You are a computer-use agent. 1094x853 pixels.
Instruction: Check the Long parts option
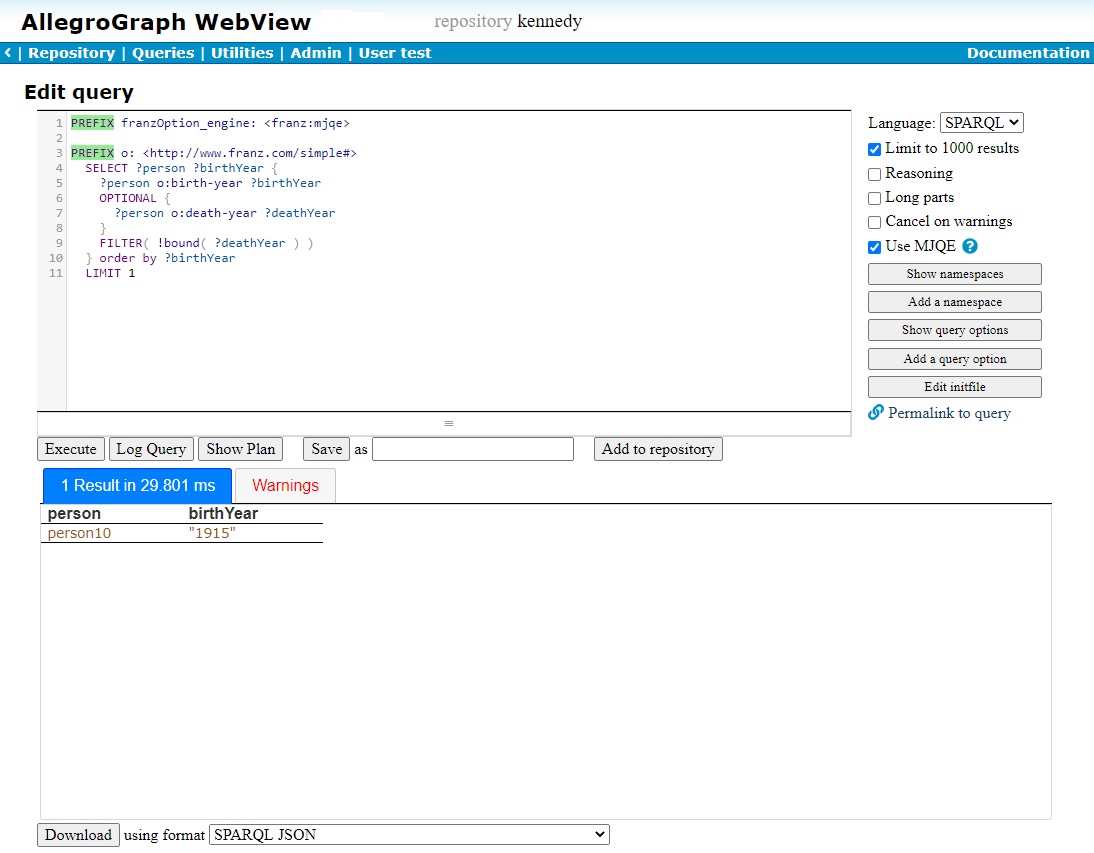click(874, 197)
